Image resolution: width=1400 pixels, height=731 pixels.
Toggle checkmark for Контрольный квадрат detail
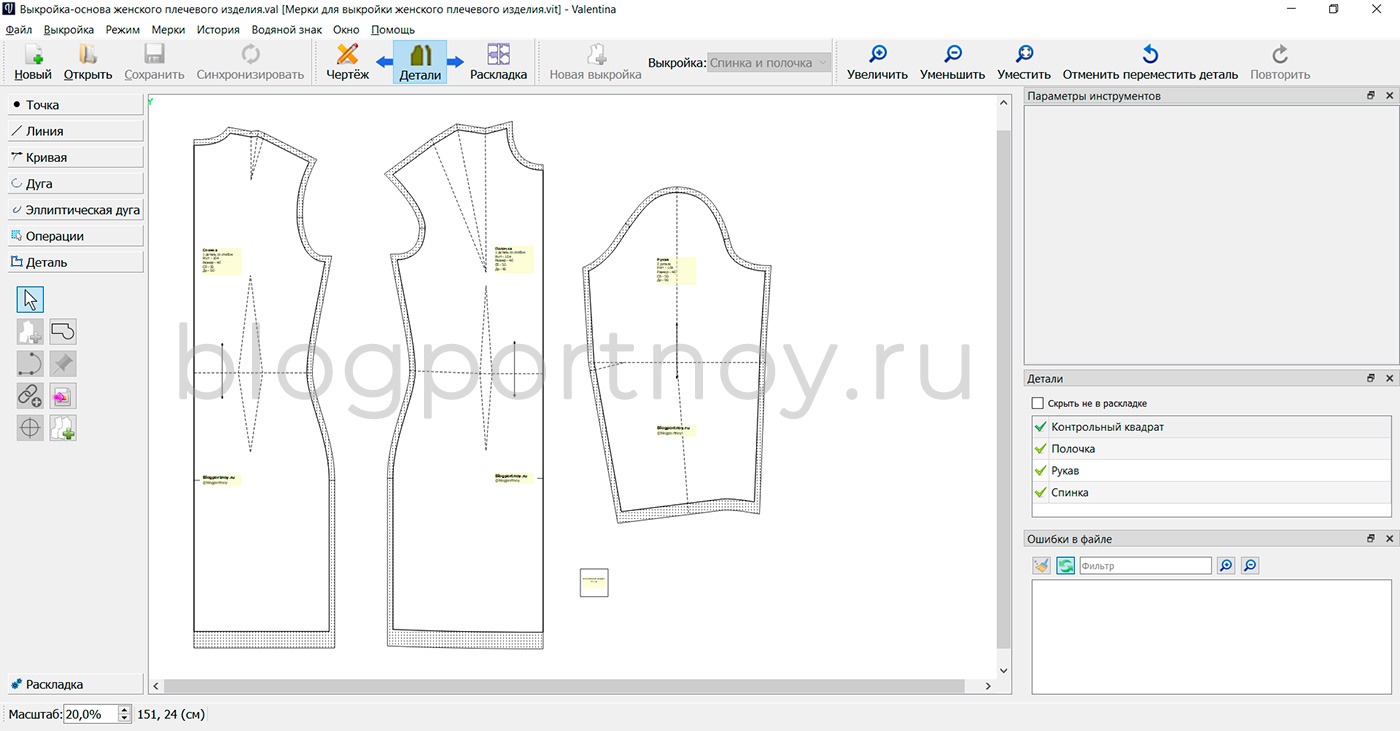(x=1041, y=427)
